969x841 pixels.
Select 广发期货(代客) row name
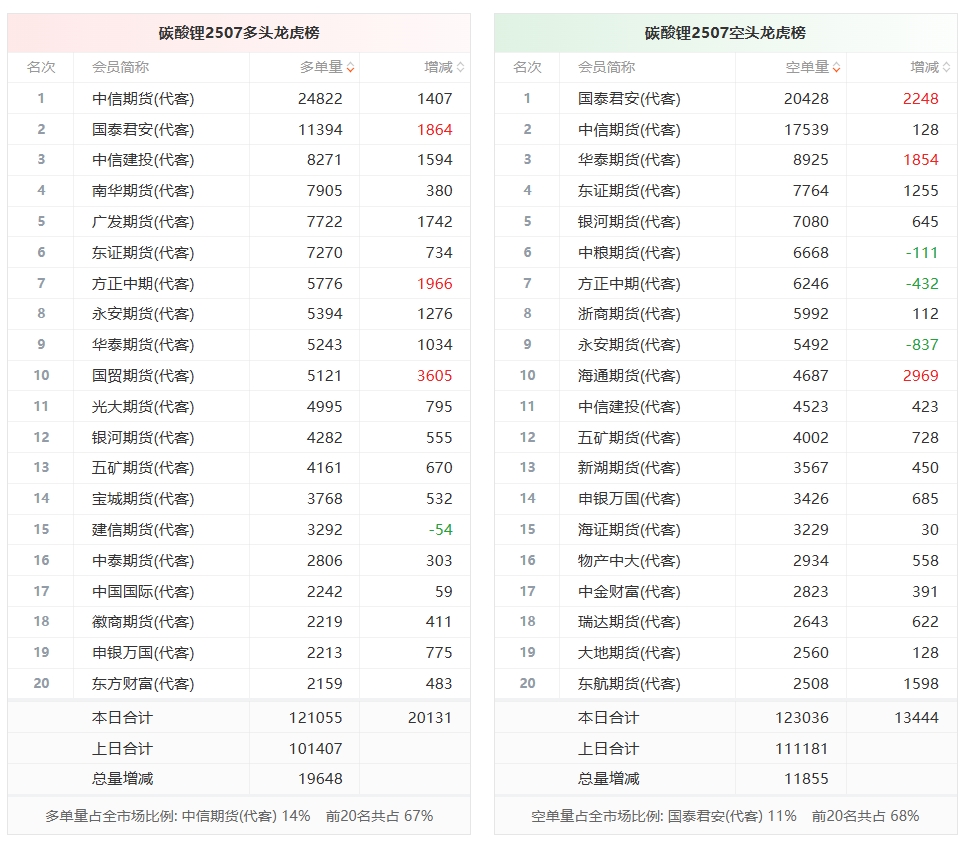tap(143, 222)
